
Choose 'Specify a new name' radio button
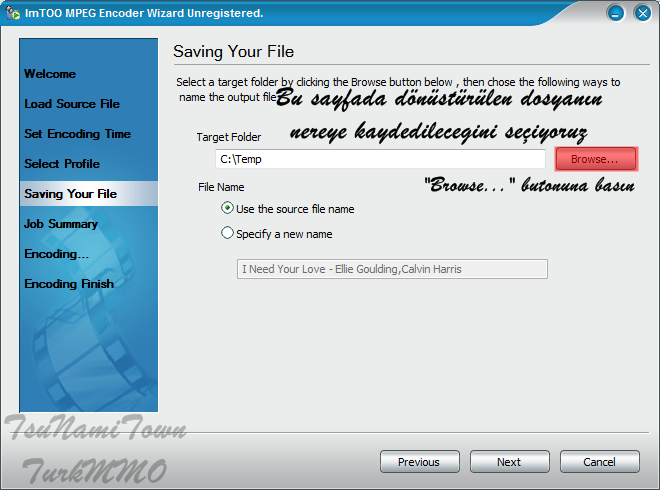(x=227, y=233)
